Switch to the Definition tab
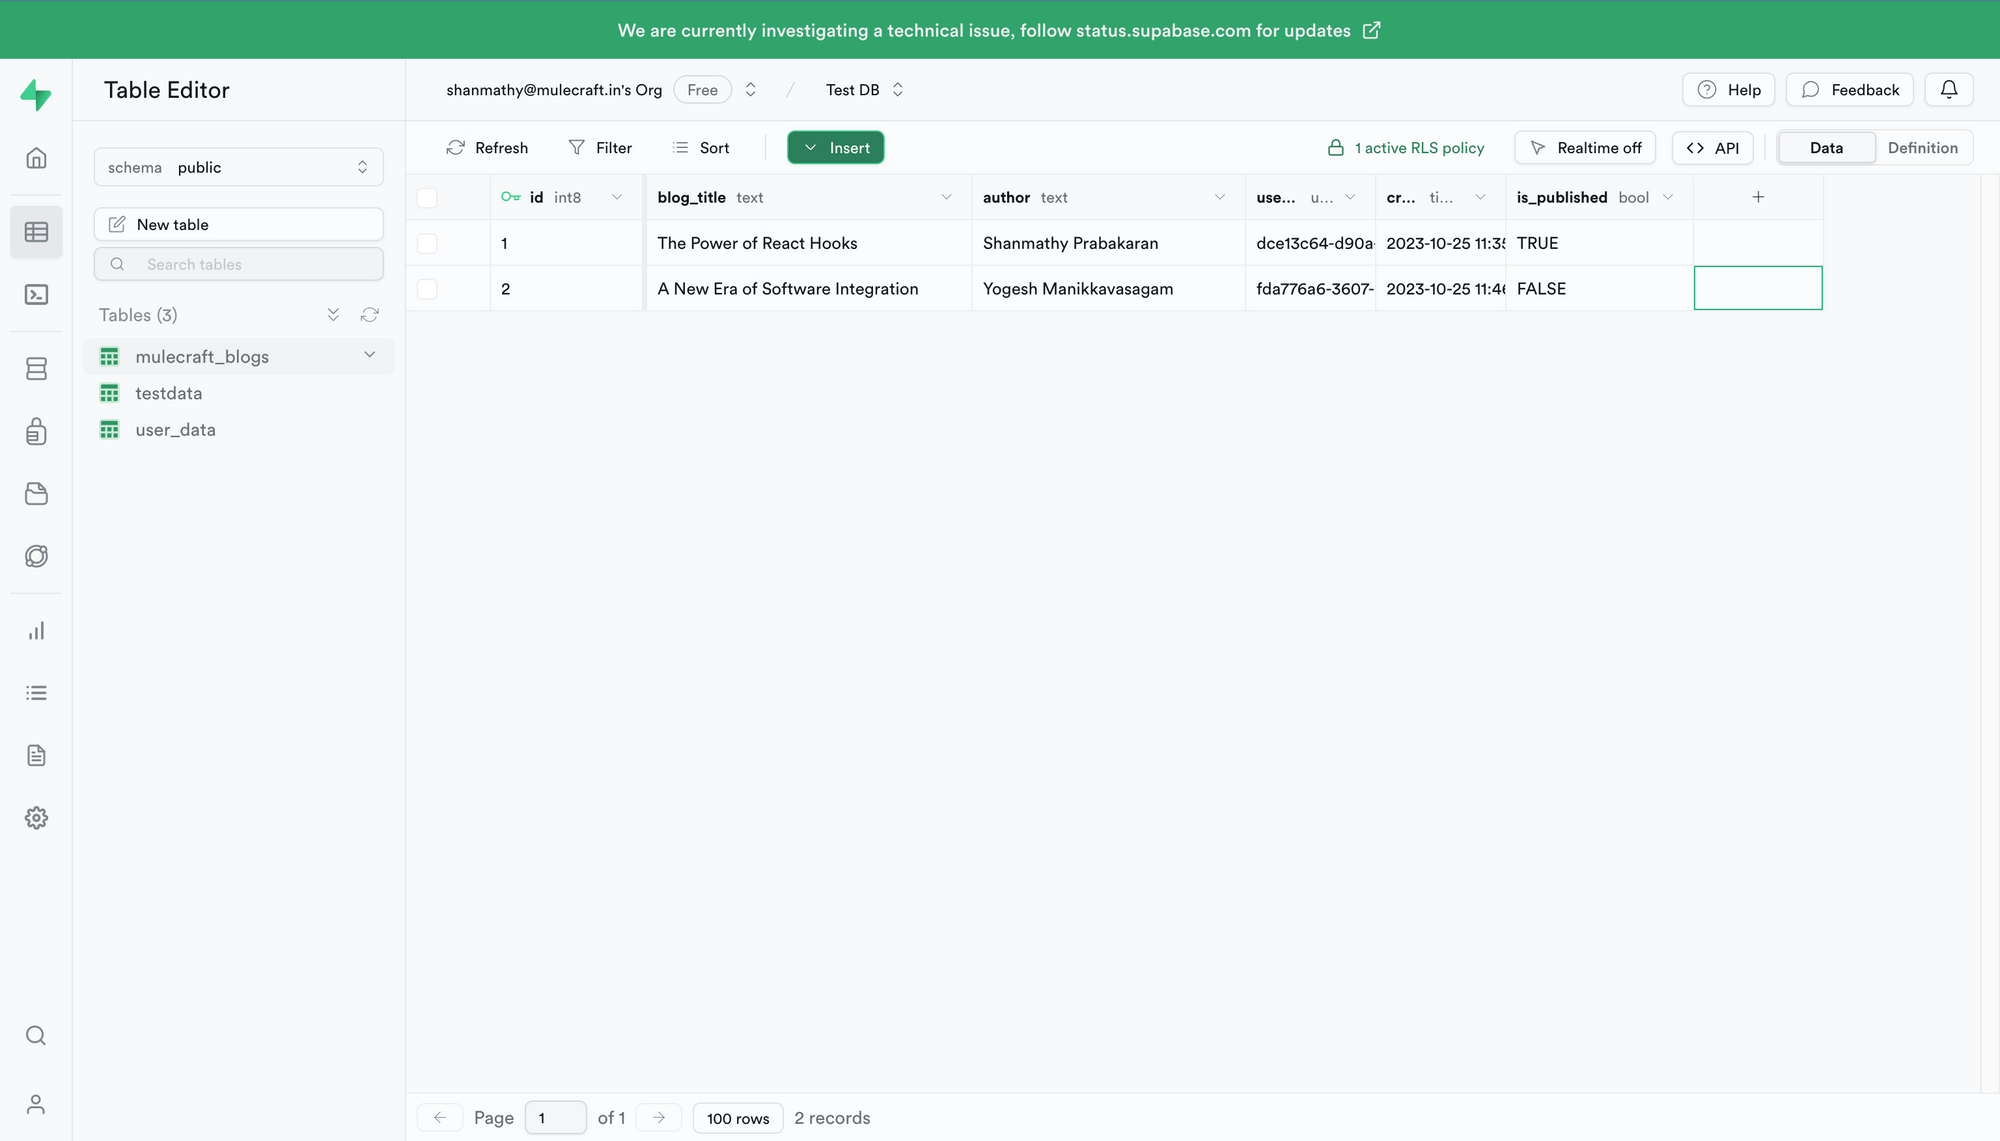This screenshot has height=1141, width=2000. (1922, 148)
